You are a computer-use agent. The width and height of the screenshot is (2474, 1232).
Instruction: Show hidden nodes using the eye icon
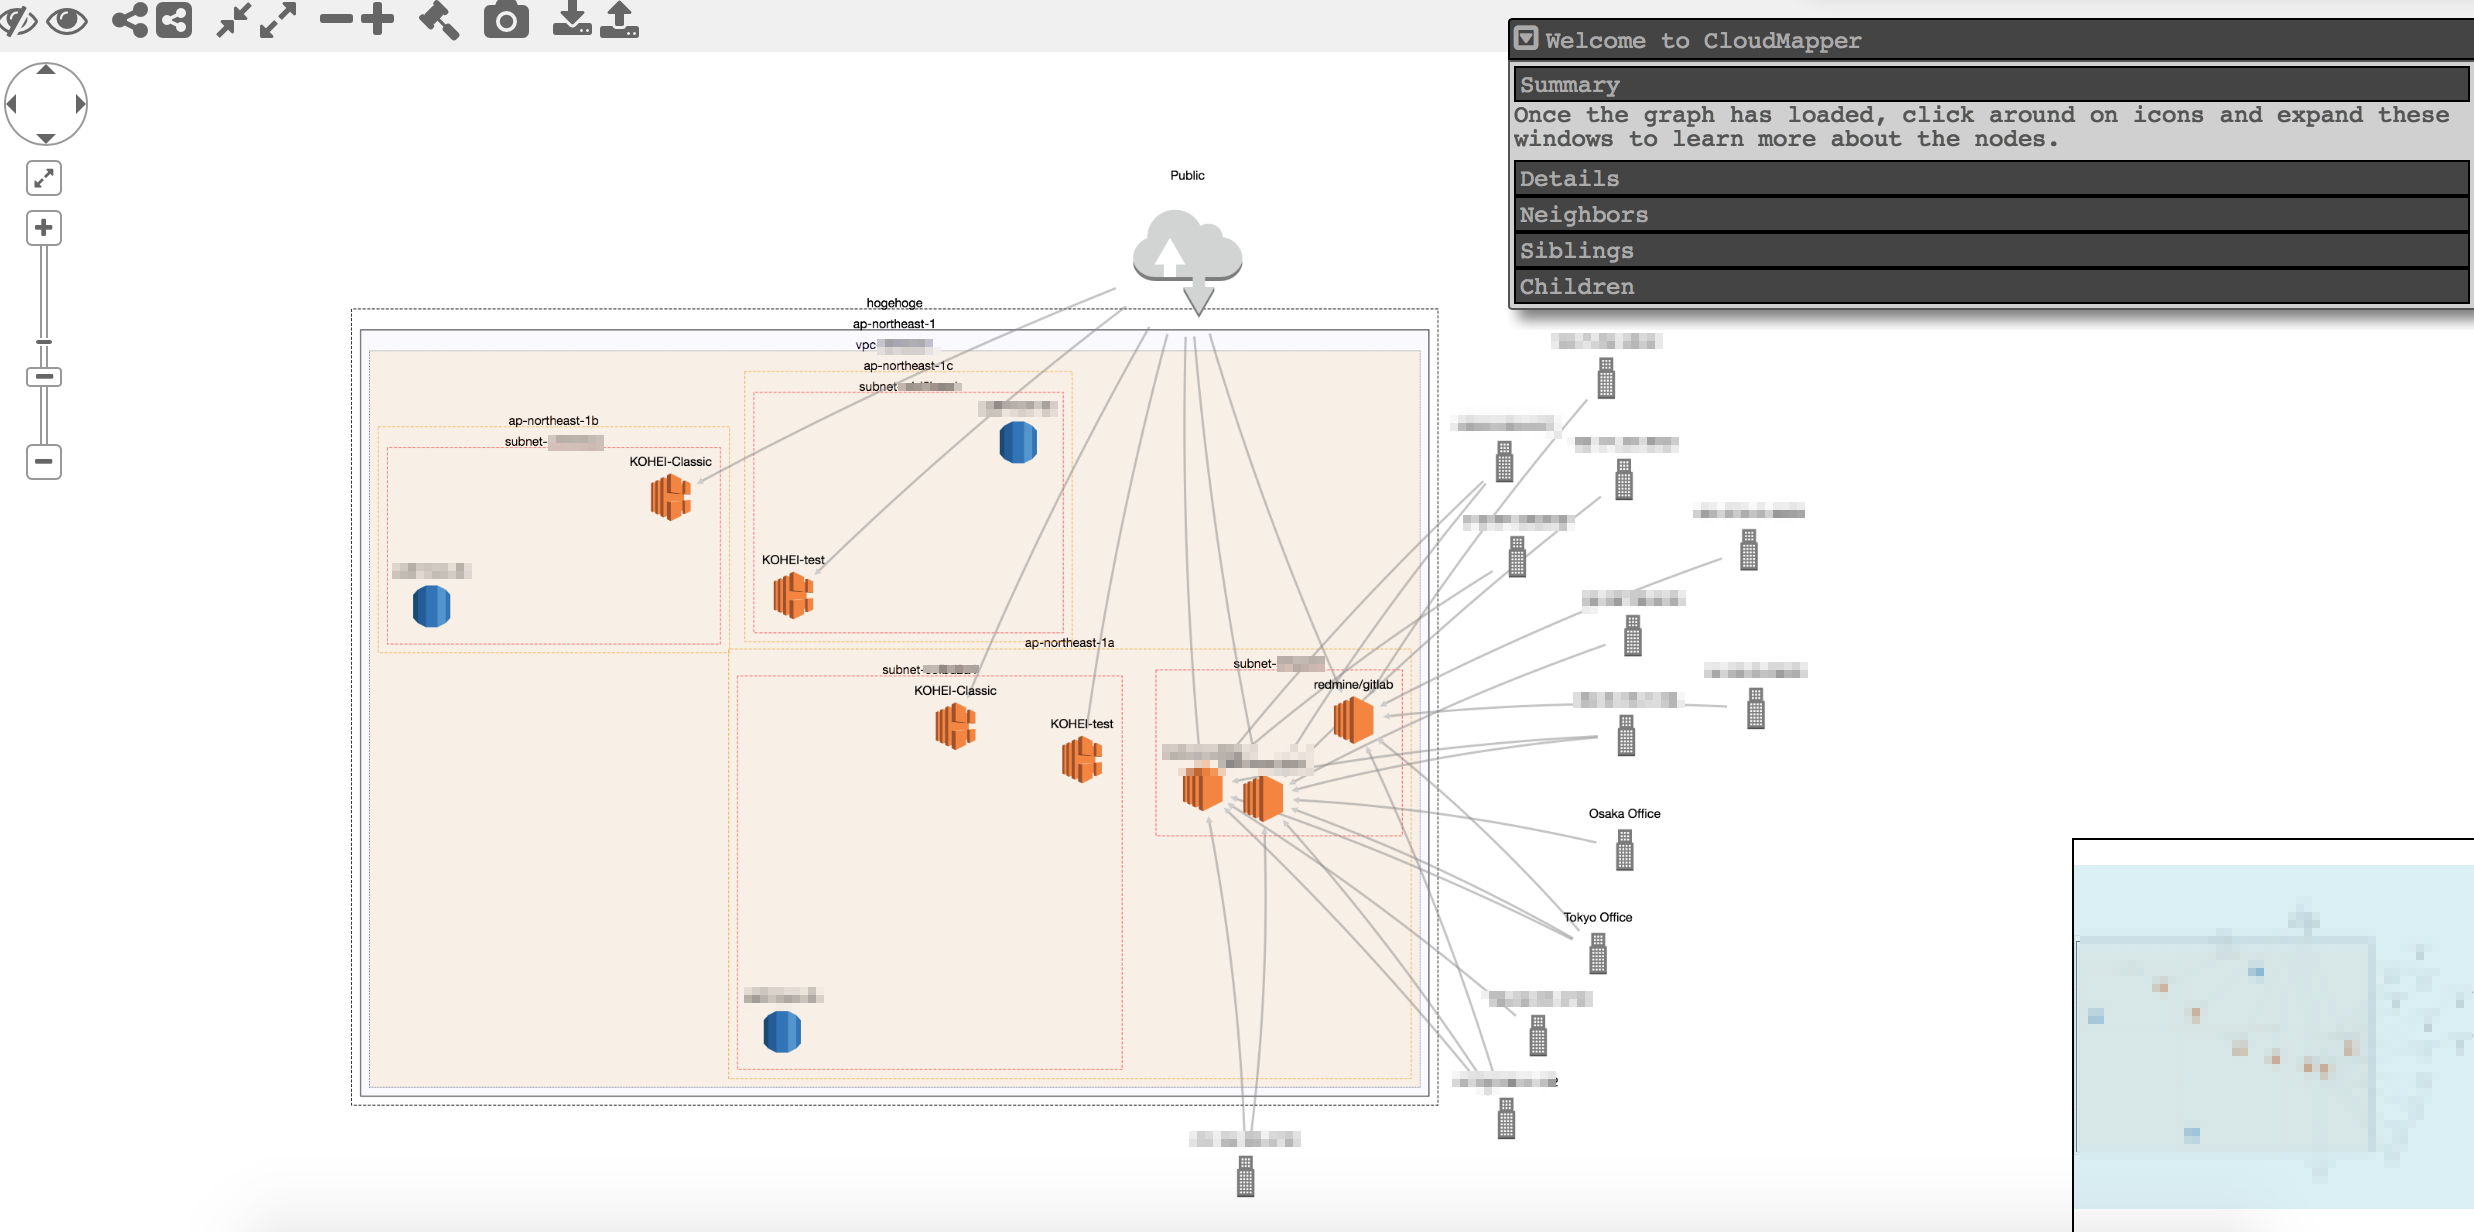67,20
